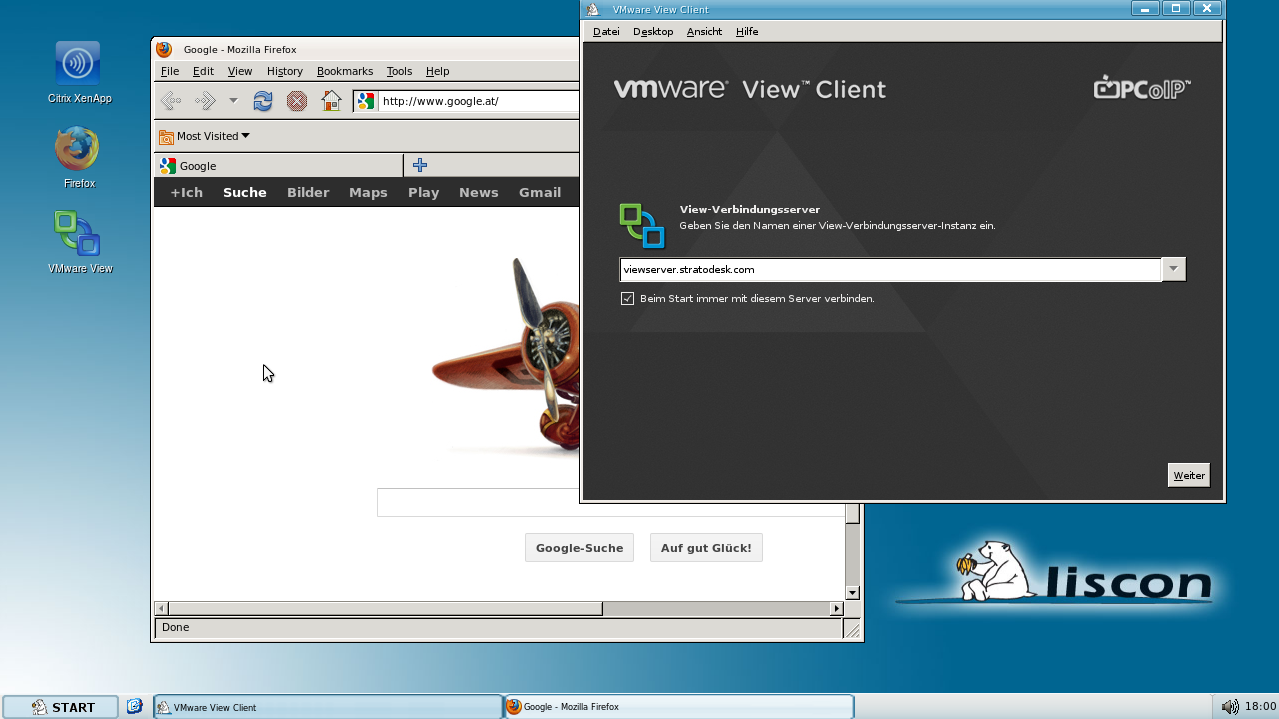Click the Firefox horizontal scrollbar thumb
This screenshot has height=719, width=1279.
pyautogui.click(x=385, y=608)
